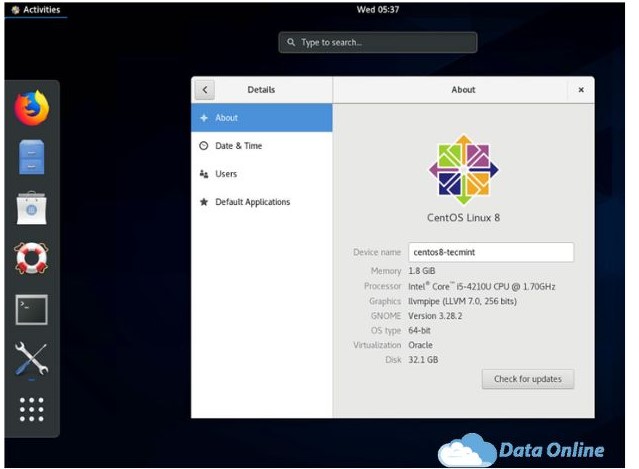The width and height of the screenshot is (639, 469).
Task: Click the Disk value '32.1 GB'
Action: (423, 360)
